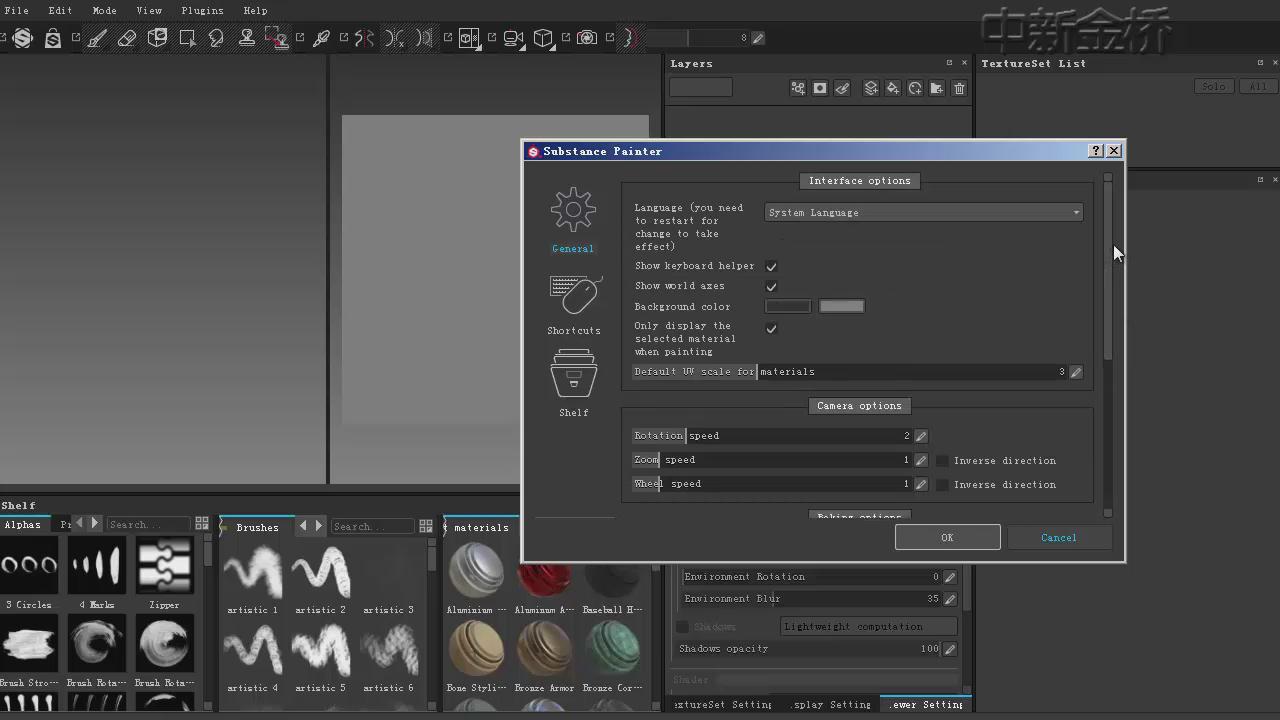Click Cancel button in preferences dialog
Image resolution: width=1280 pixels, height=720 pixels.
(1058, 537)
